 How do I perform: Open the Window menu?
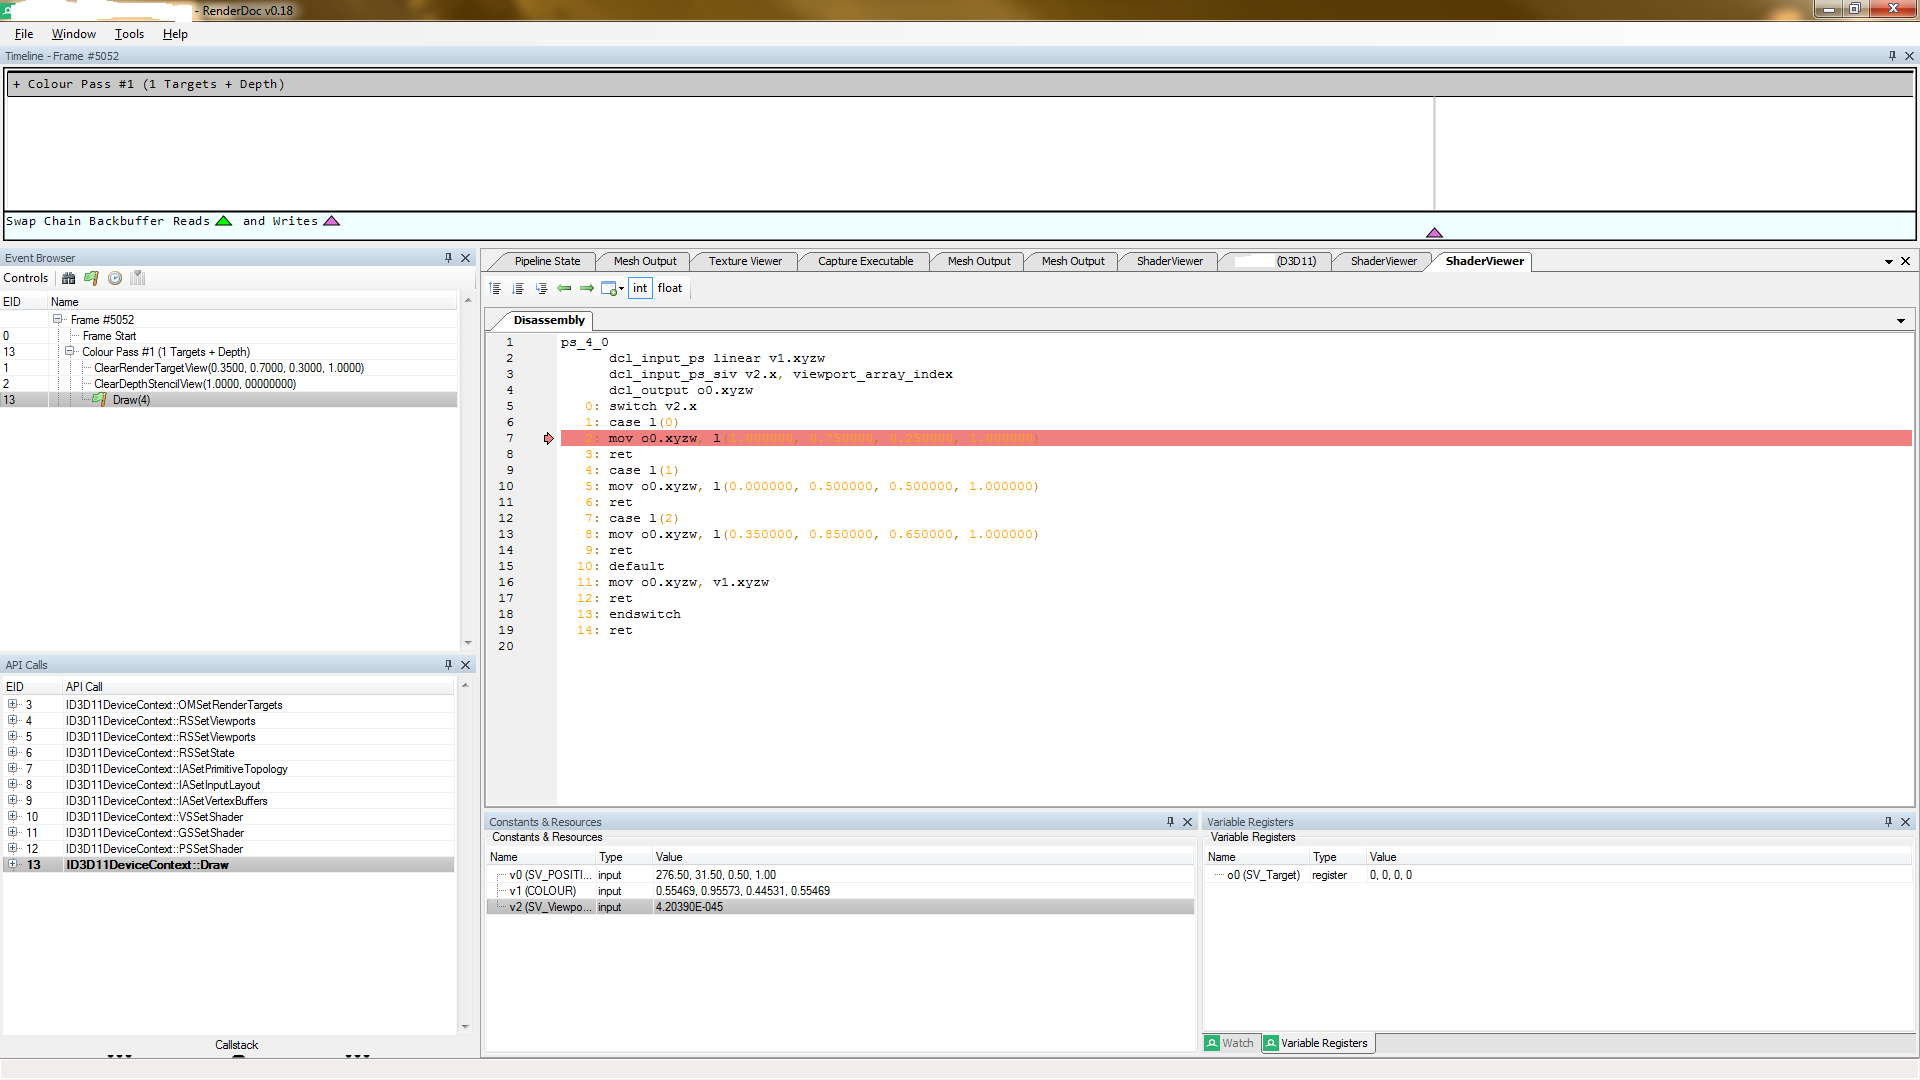click(x=73, y=34)
